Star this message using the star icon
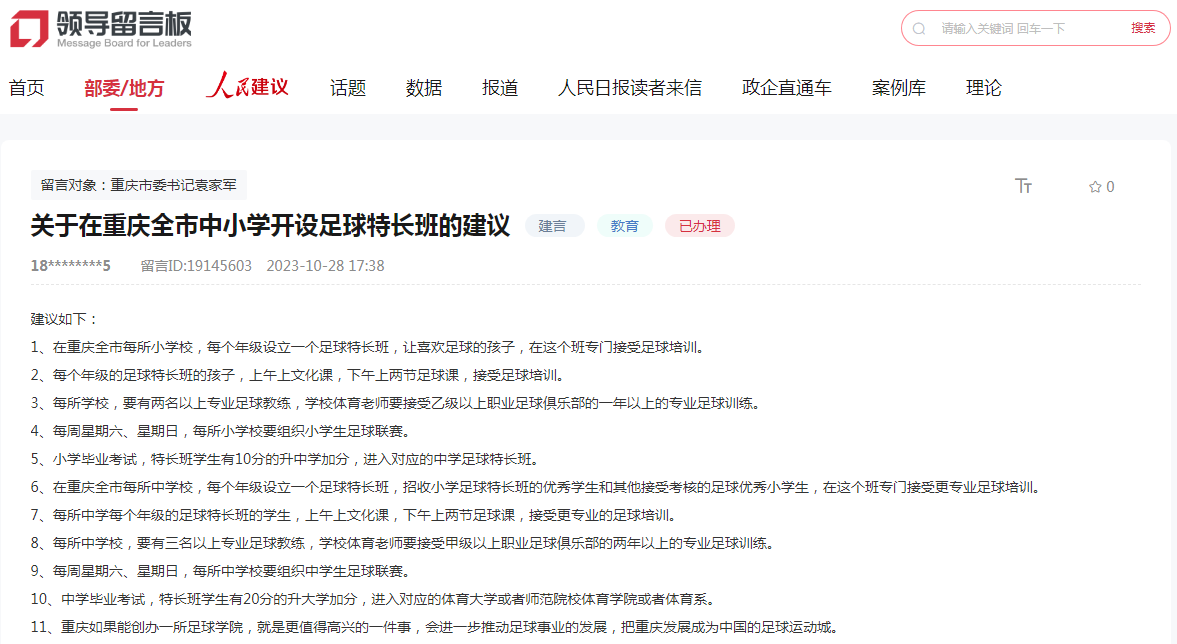1177x644 pixels. (1095, 186)
